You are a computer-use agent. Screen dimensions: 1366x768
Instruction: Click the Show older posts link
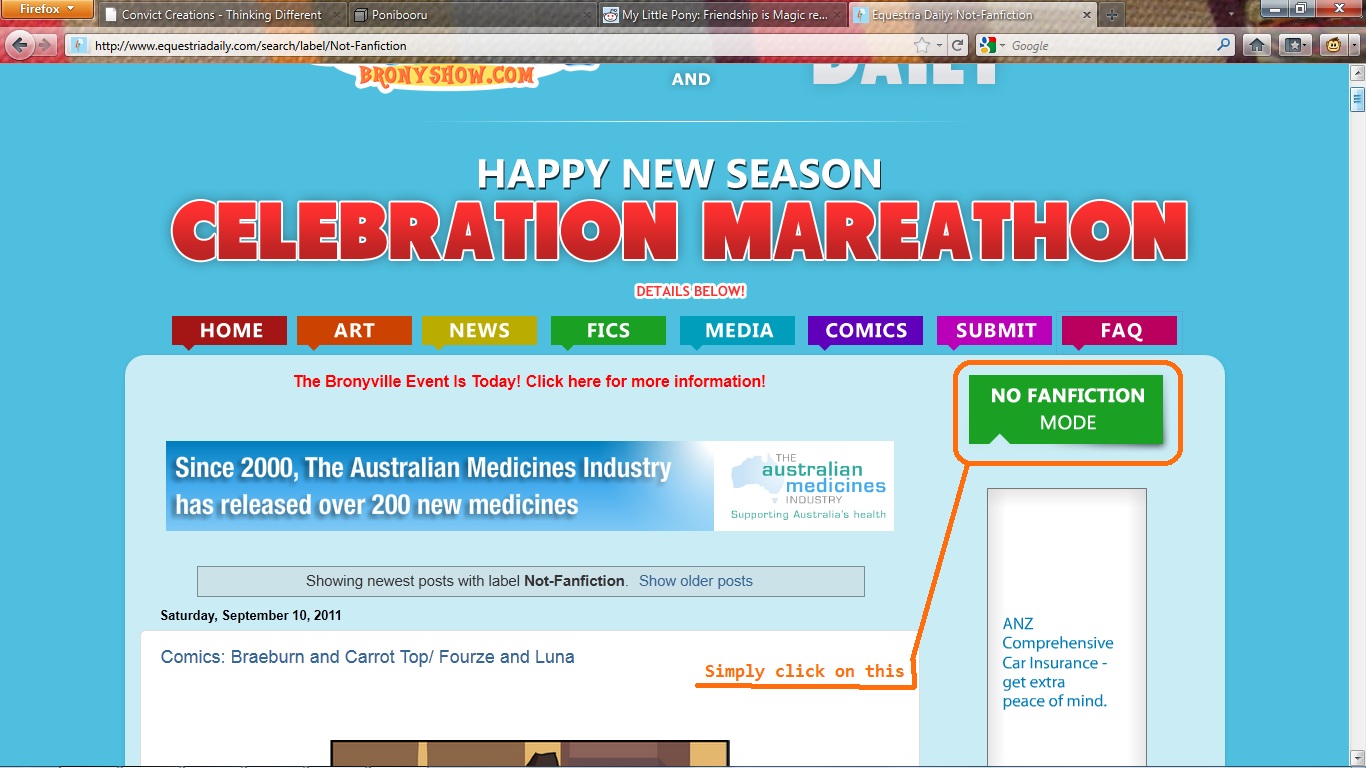(696, 581)
